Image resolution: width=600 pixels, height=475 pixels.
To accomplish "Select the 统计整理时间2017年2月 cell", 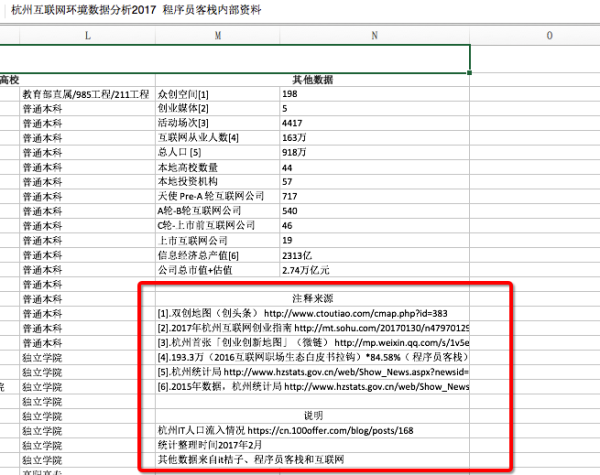I will [313, 445].
